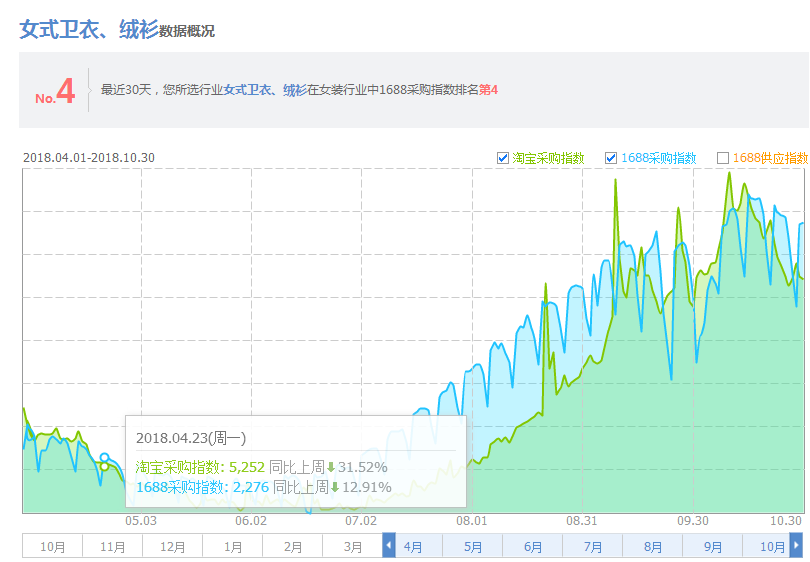Click the 2018.04.01-2018.10.30 date range label
The width and height of the screenshot is (810, 562).
pyautogui.click(x=88, y=158)
